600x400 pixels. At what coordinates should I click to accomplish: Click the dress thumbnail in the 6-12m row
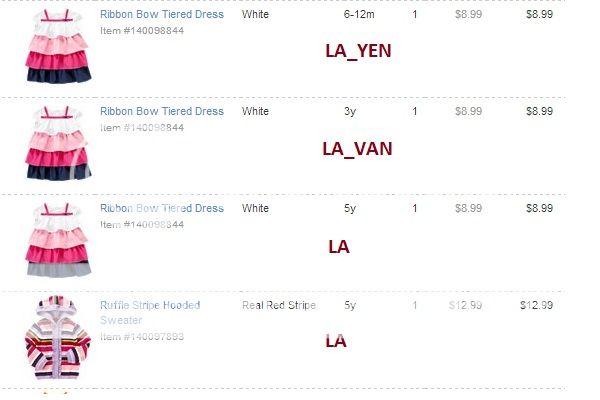coord(57,46)
